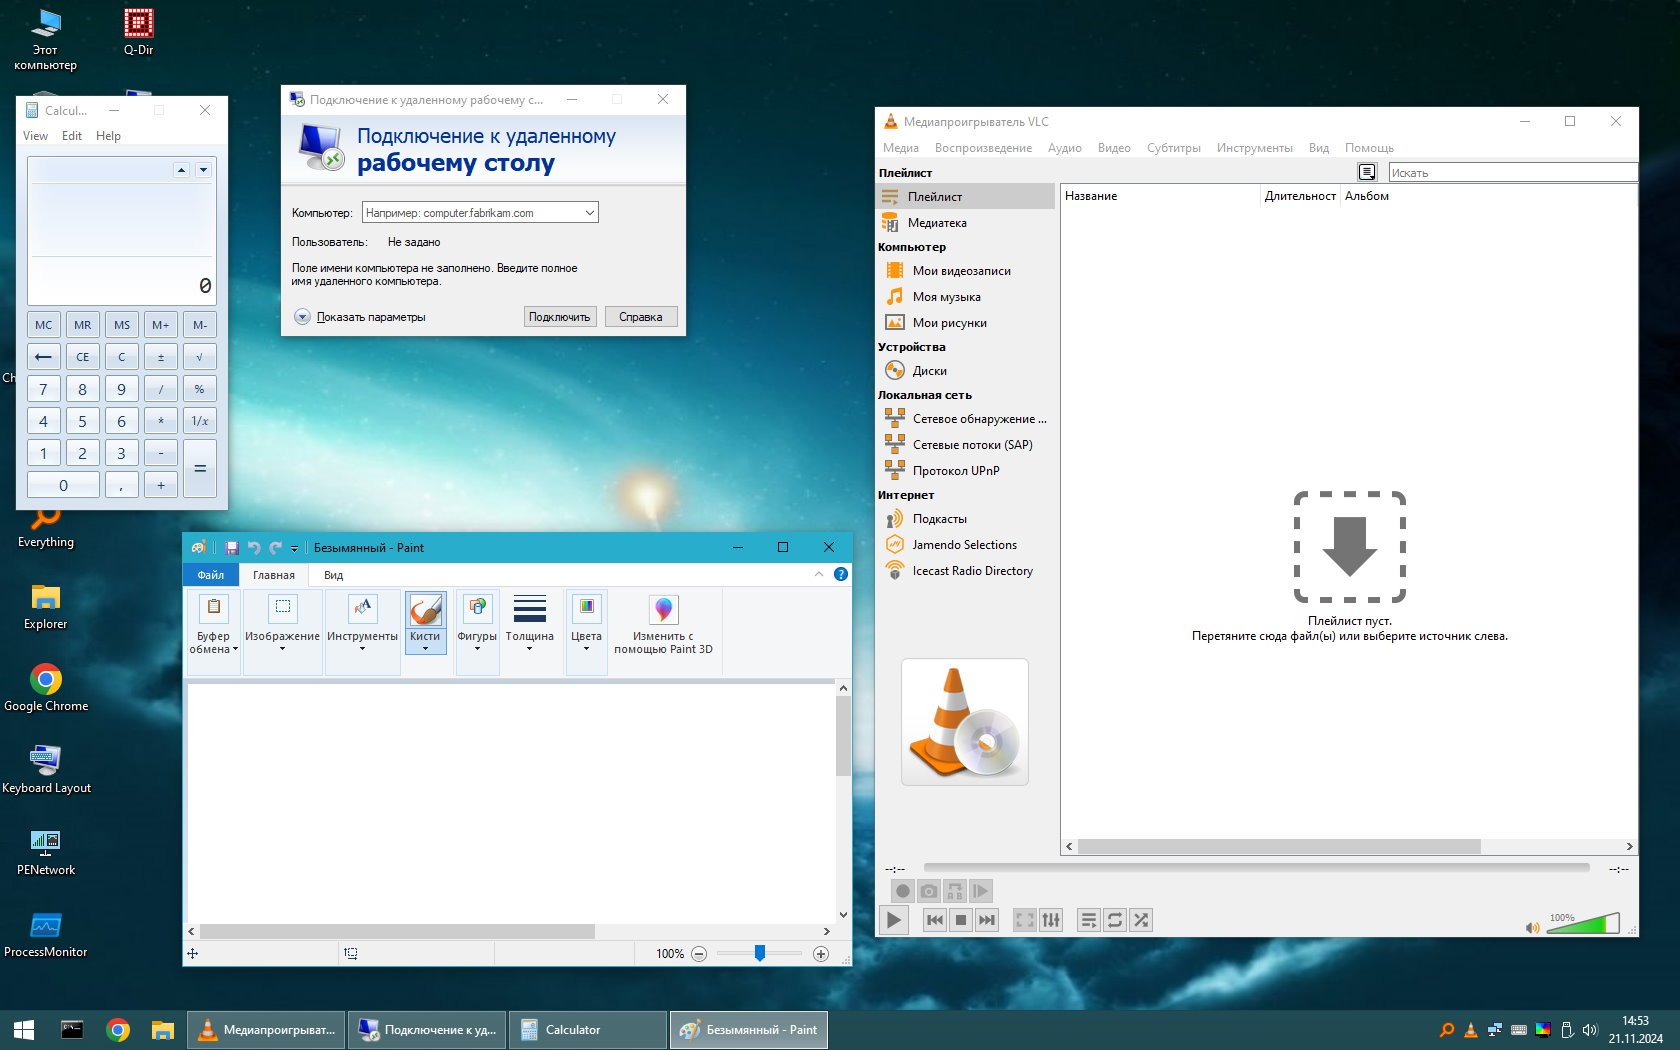Toggle VLC random shuffle mode
Image resolution: width=1680 pixels, height=1050 pixels.
pos(1141,920)
